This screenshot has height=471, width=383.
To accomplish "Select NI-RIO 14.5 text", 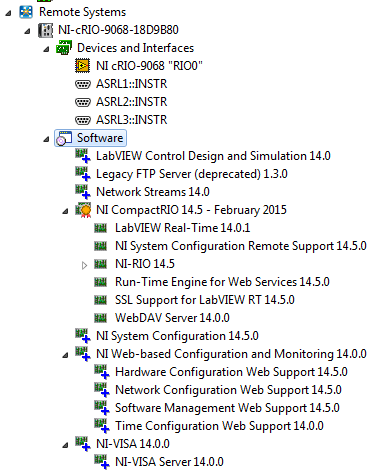I will click(x=145, y=264).
